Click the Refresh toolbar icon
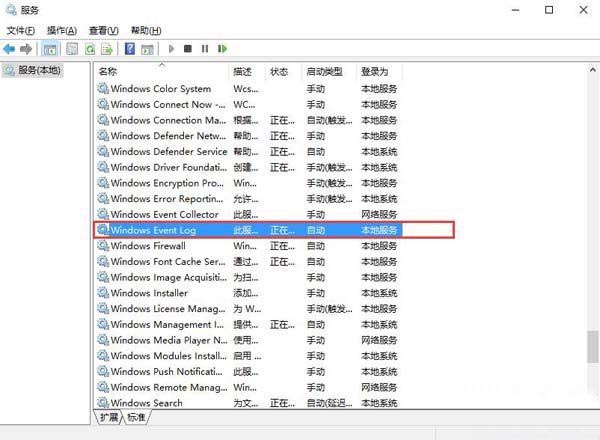 click(x=90, y=48)
